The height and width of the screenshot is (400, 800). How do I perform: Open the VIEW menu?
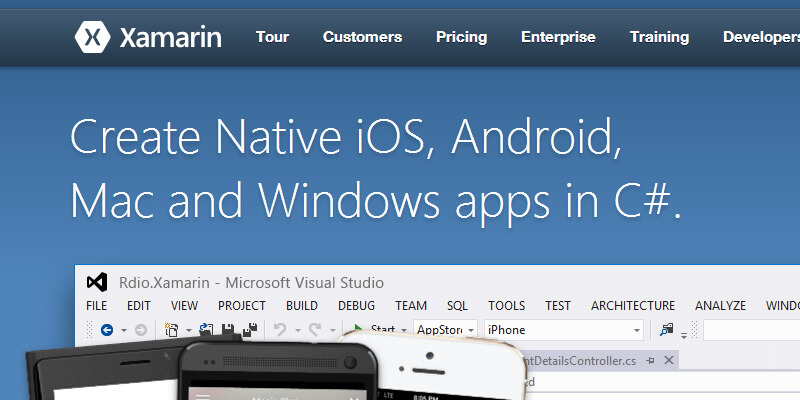click(x=184, y=306)
